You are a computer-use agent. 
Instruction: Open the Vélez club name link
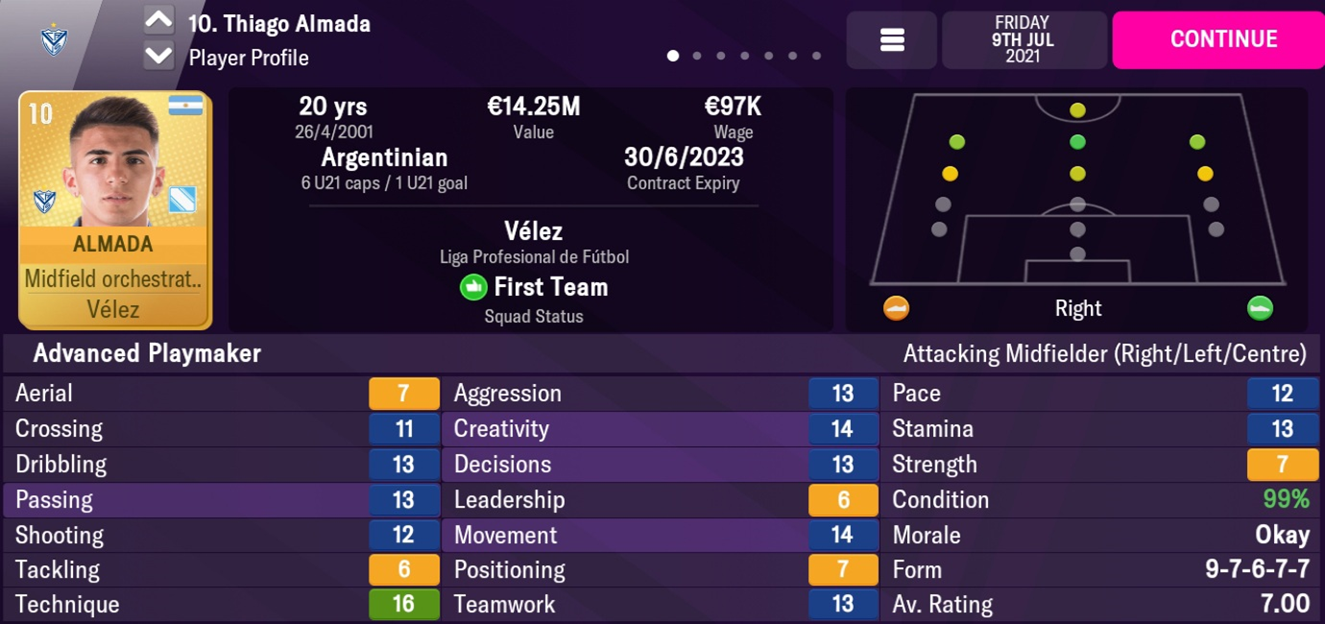tap(533, 231)
